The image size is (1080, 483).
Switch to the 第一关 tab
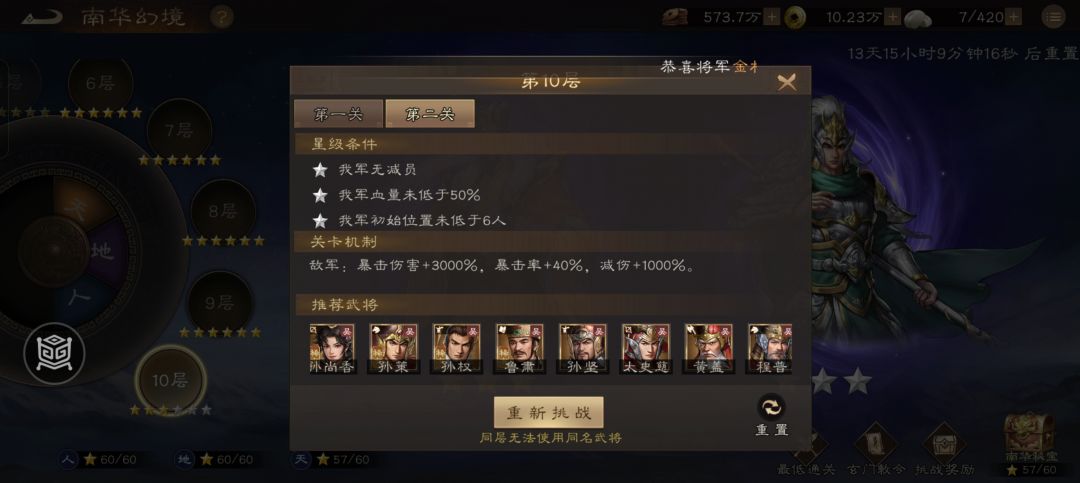pyautogui.click(x=338, y=114)
